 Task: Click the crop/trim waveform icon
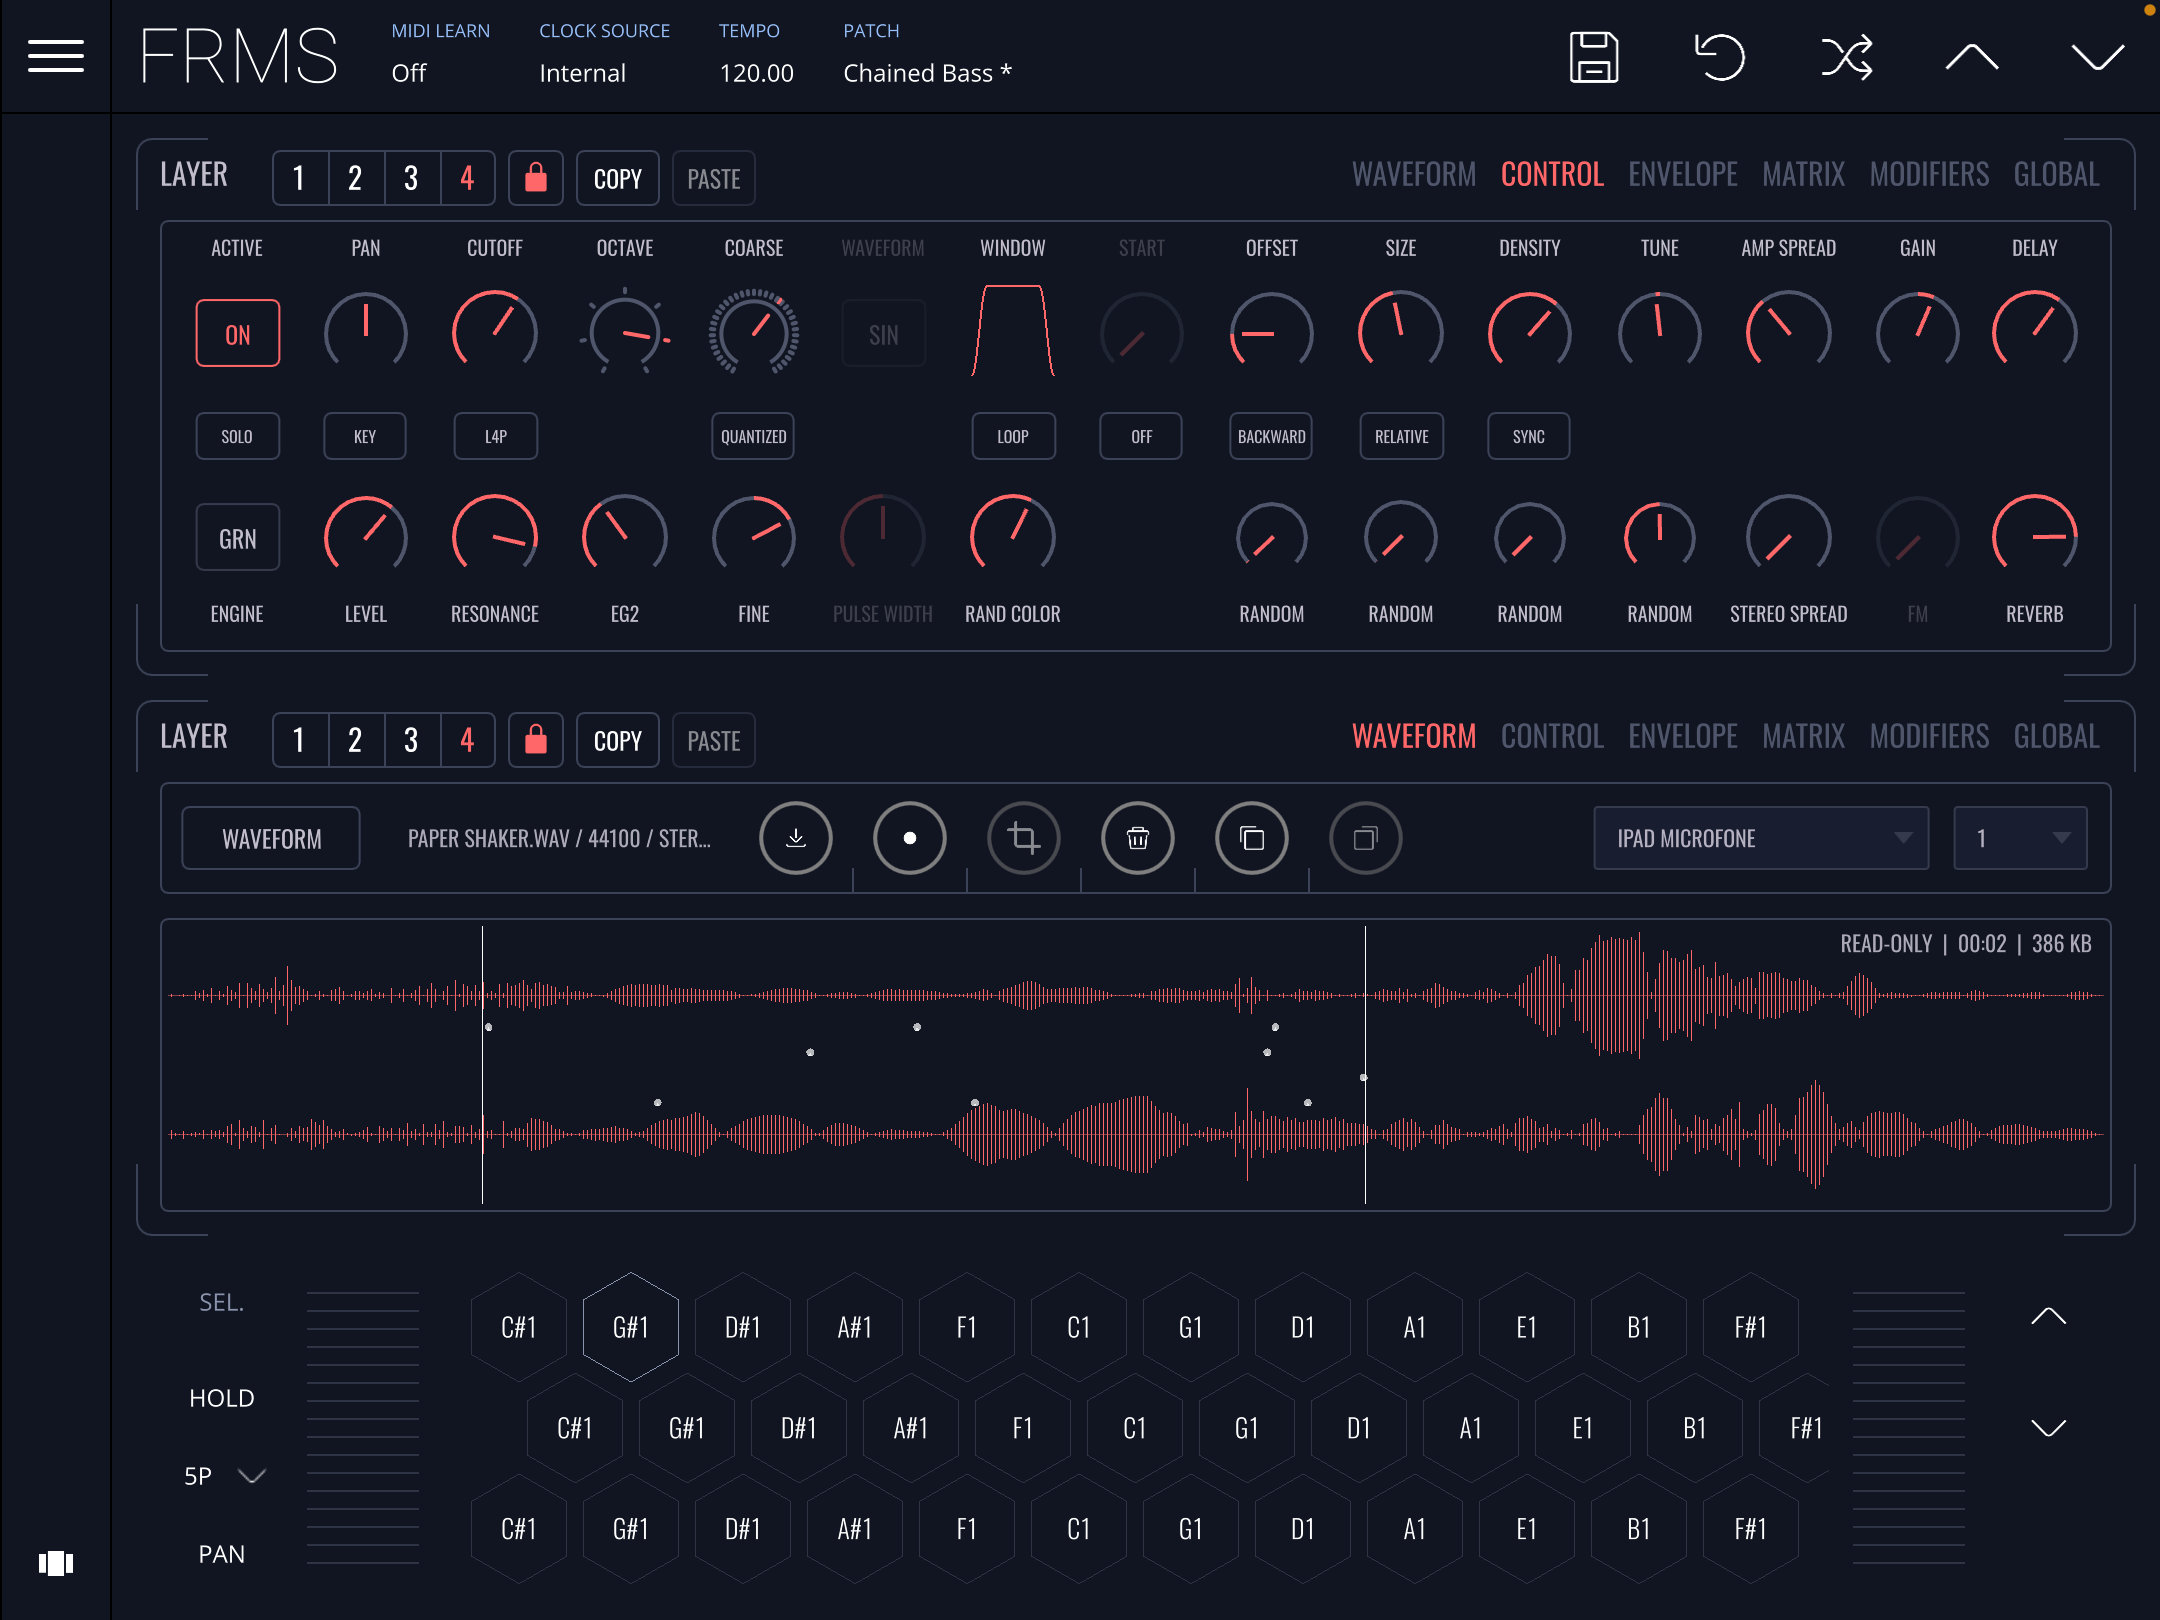[1020, 836]
